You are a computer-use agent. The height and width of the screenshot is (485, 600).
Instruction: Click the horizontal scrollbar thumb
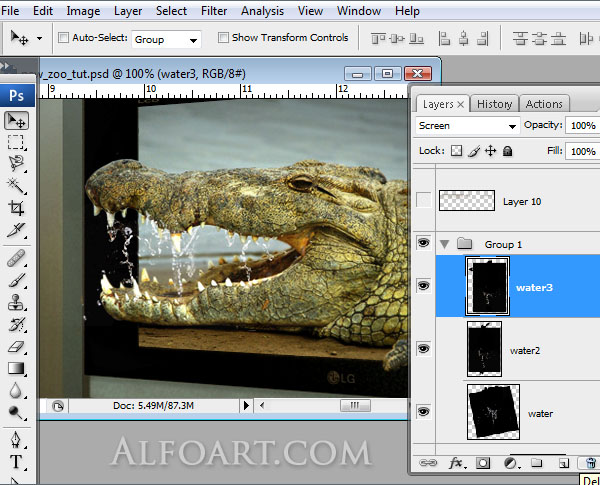[355, 405]
